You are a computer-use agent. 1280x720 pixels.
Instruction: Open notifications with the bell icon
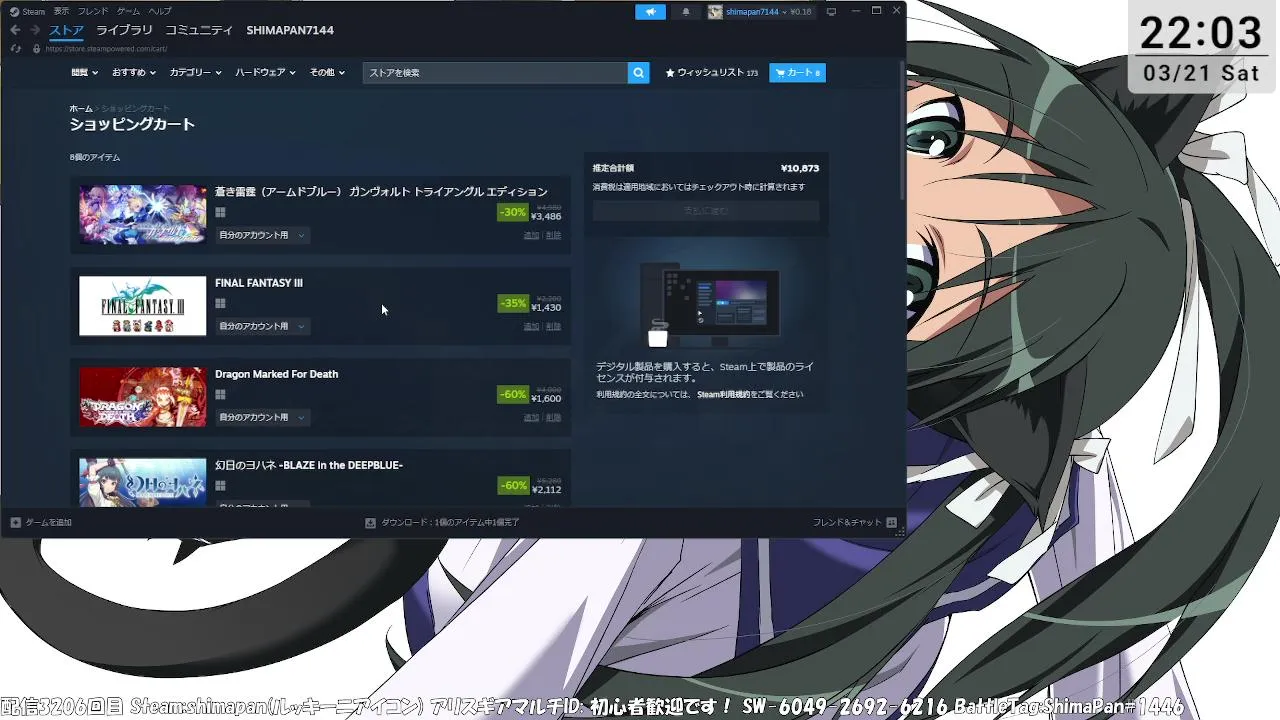686,12
